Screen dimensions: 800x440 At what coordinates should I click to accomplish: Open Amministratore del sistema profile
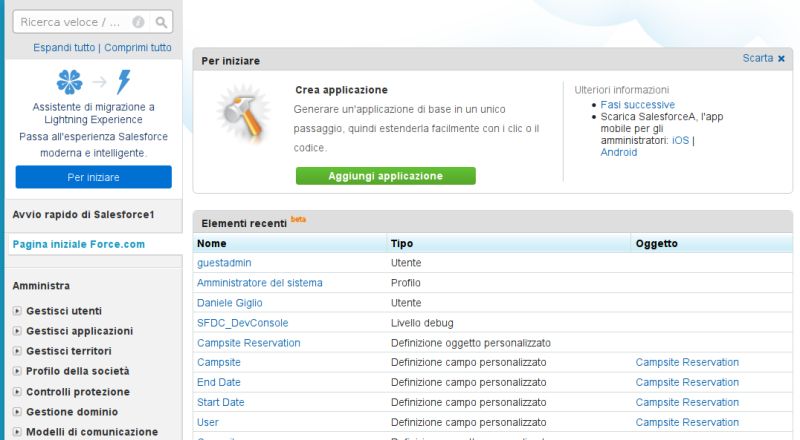(260, 283)
